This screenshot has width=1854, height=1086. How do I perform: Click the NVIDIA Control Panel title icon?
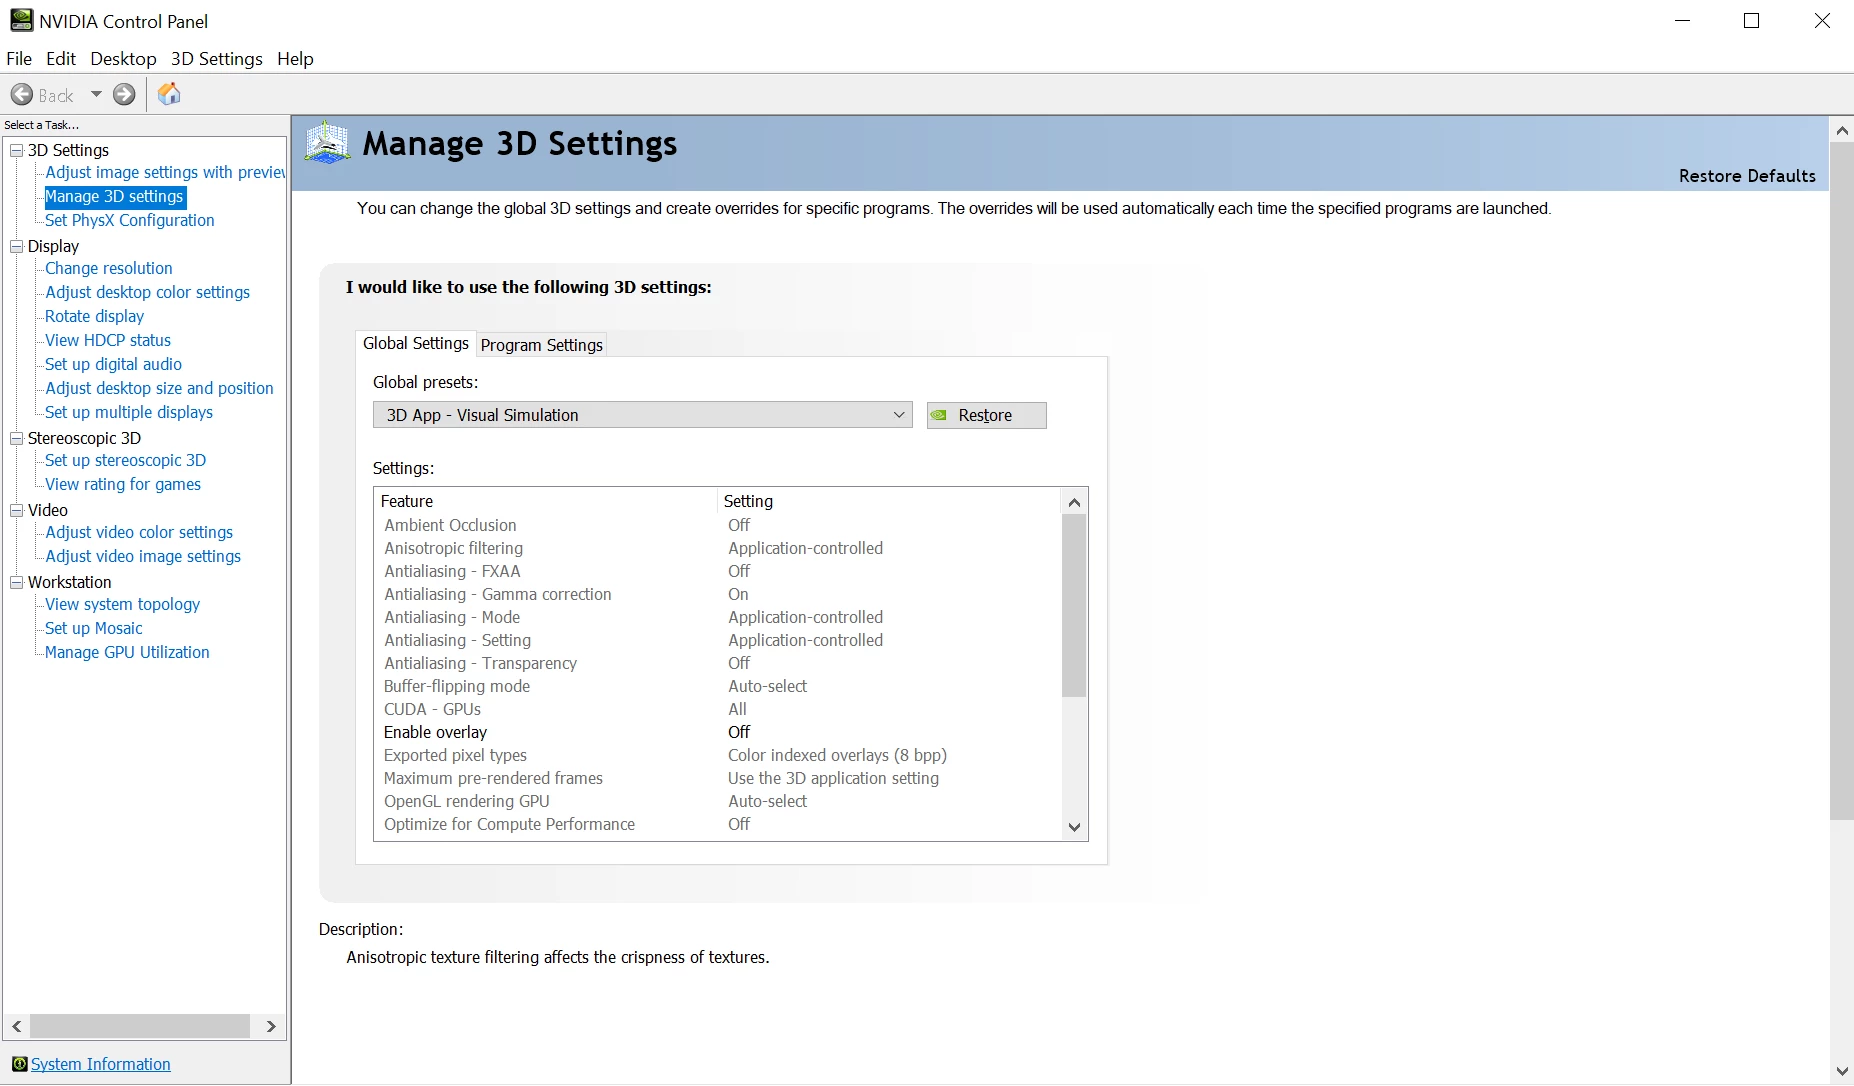pyautogui.click(x=21, y=20)
